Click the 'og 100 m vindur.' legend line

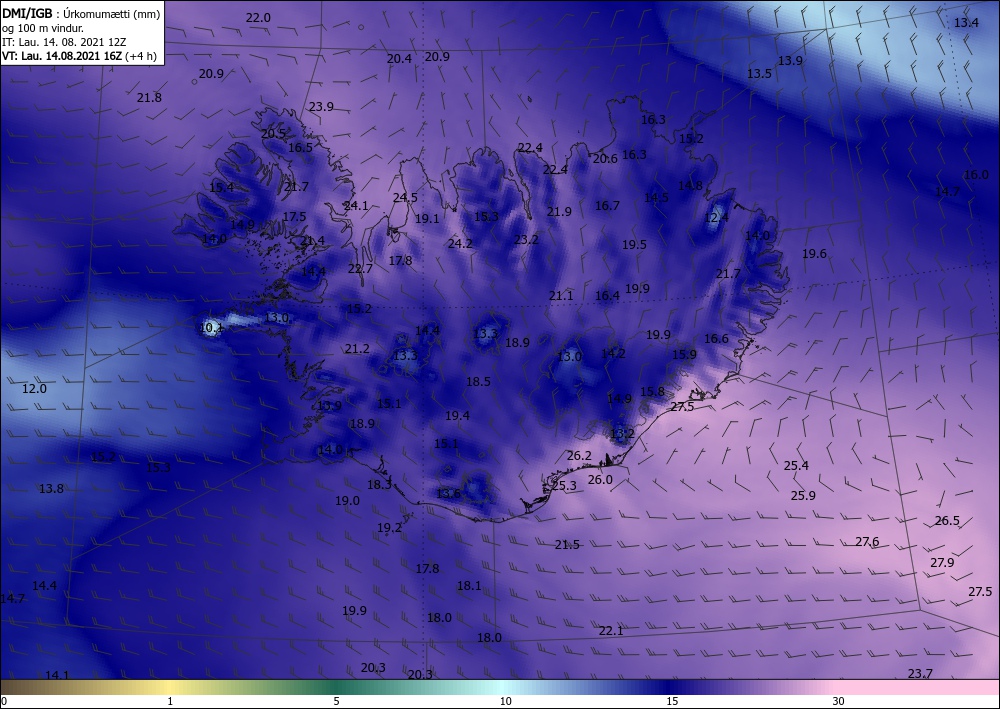(x=43, y=28)
